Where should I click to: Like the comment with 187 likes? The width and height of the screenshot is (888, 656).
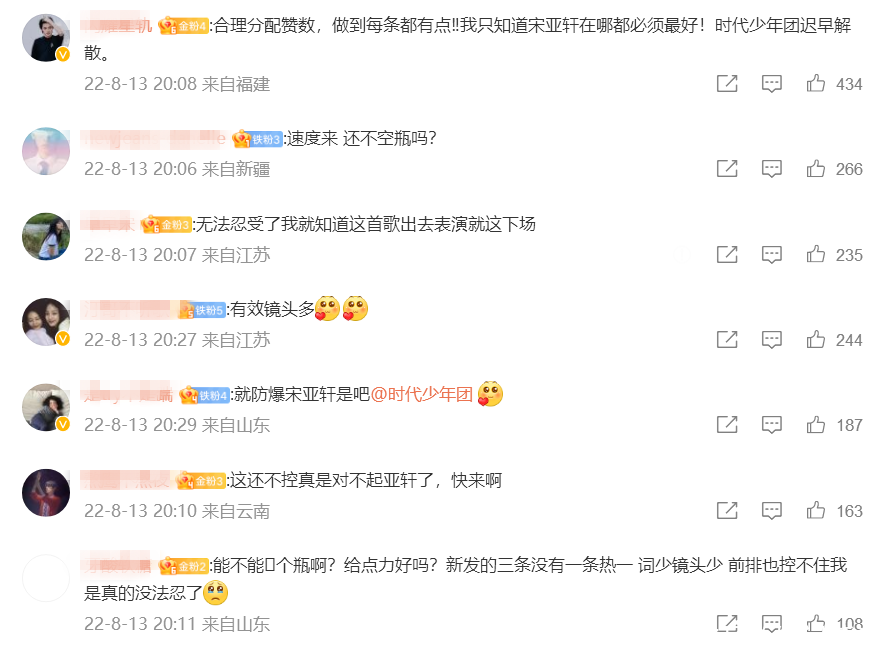[816, 424]
